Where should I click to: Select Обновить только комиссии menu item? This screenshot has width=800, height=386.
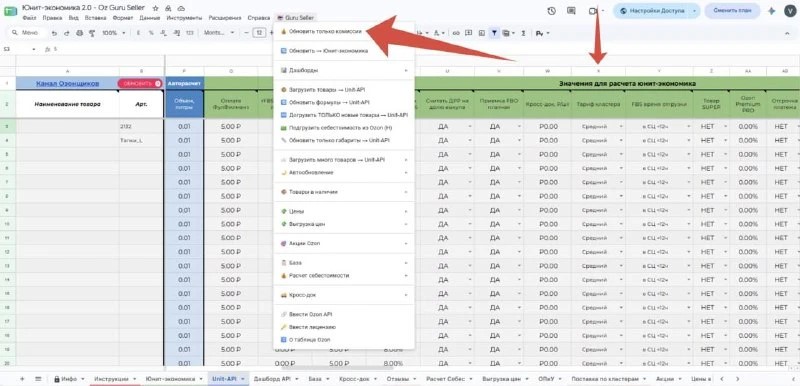tap(344, 31)
